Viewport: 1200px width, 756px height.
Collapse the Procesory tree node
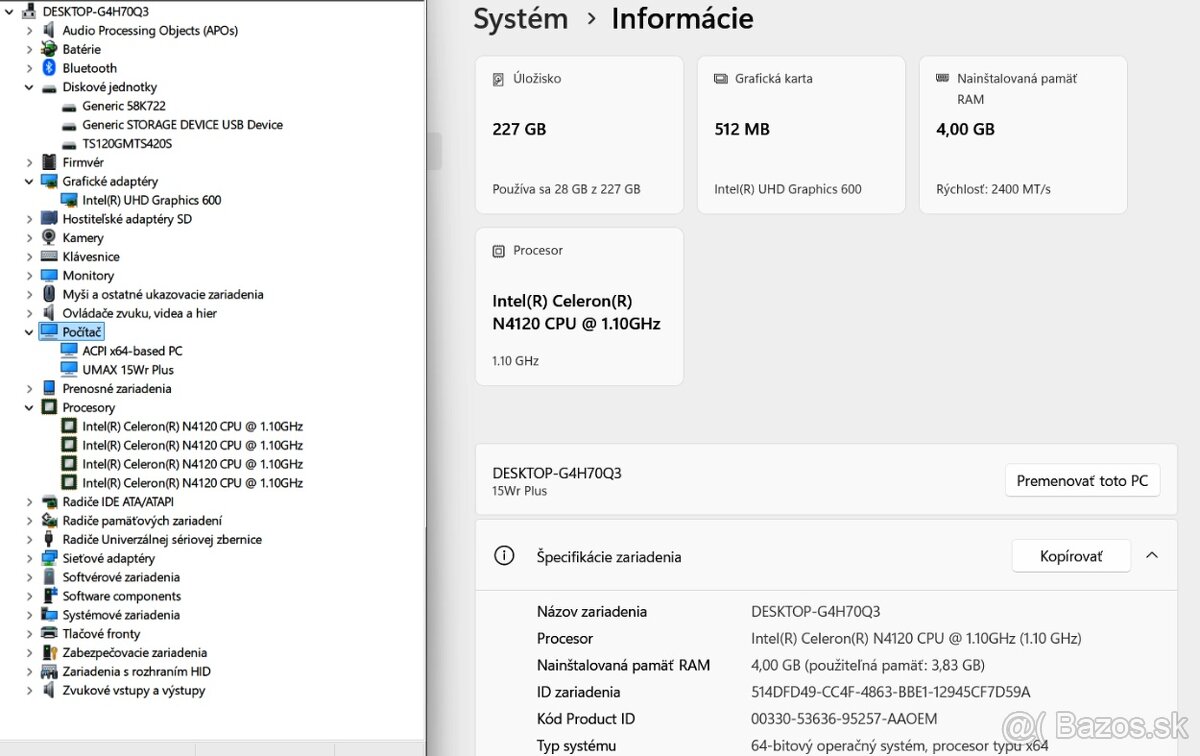(29, 407)
